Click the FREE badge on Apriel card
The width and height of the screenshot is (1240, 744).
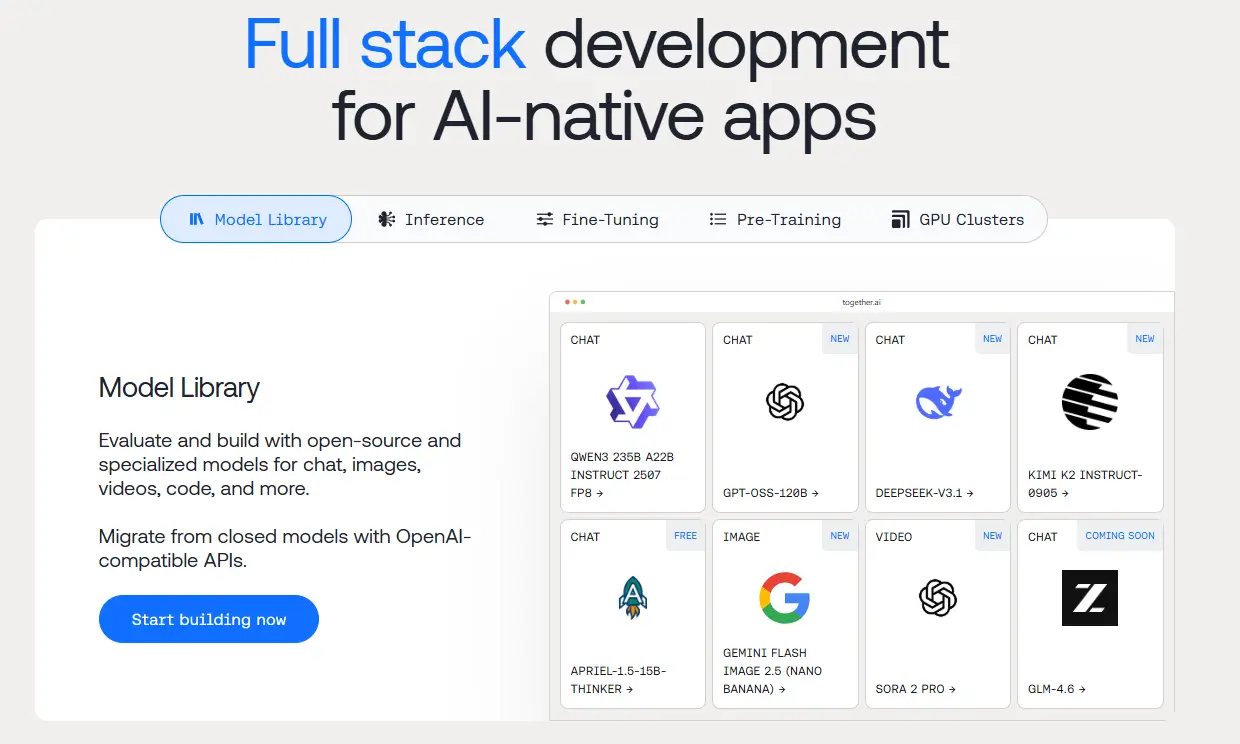point(685,536)
